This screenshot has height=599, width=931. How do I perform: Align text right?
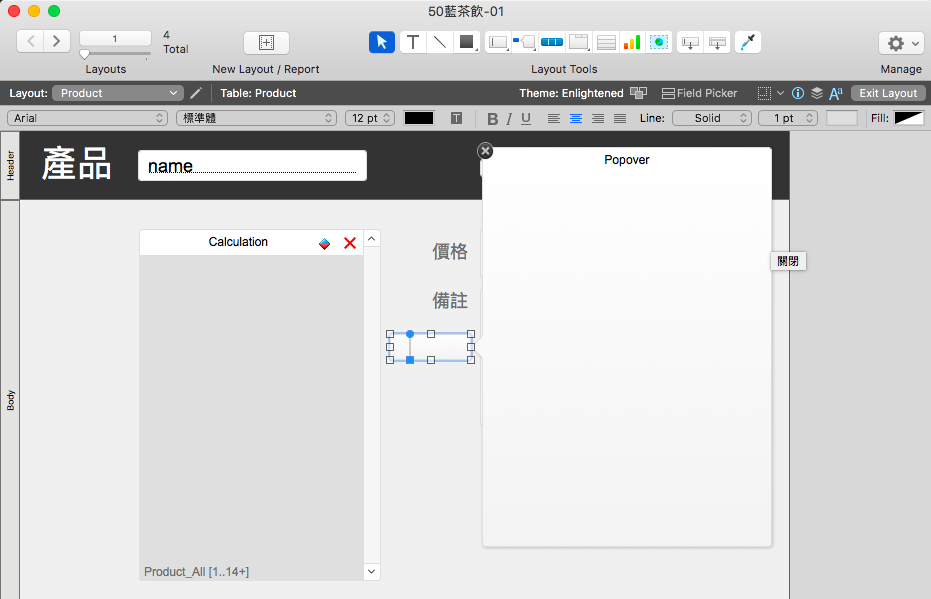click(598, 119)
